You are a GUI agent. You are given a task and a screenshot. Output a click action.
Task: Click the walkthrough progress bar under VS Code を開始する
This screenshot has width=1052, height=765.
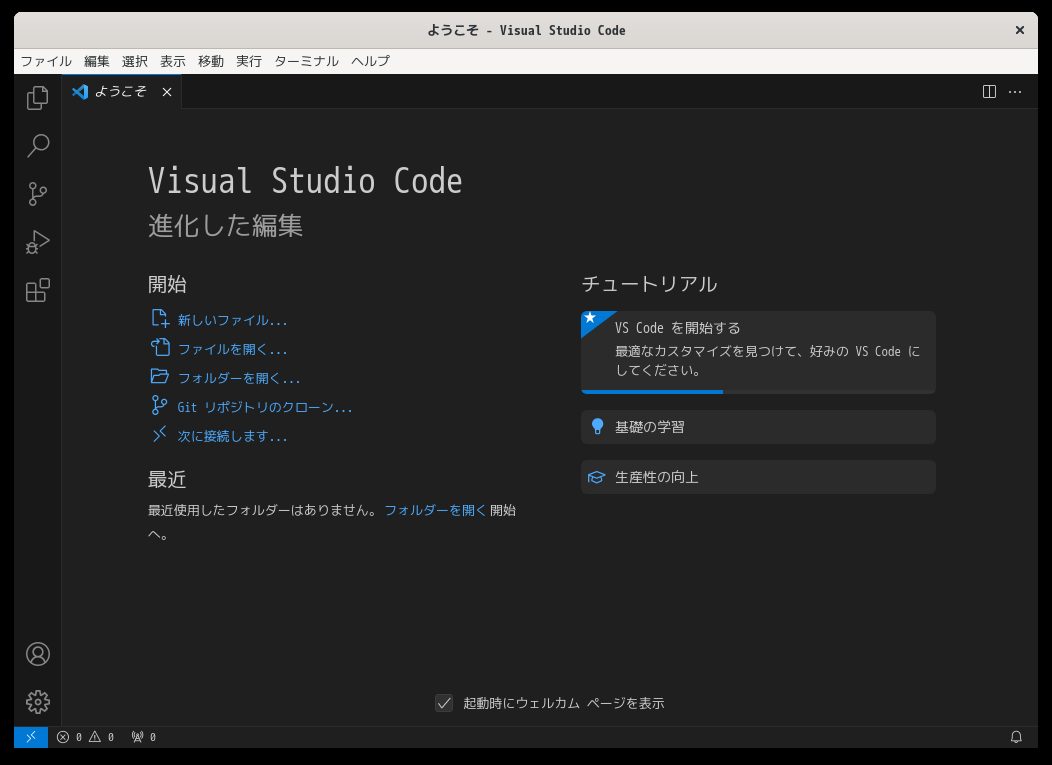tap(758, 392)
